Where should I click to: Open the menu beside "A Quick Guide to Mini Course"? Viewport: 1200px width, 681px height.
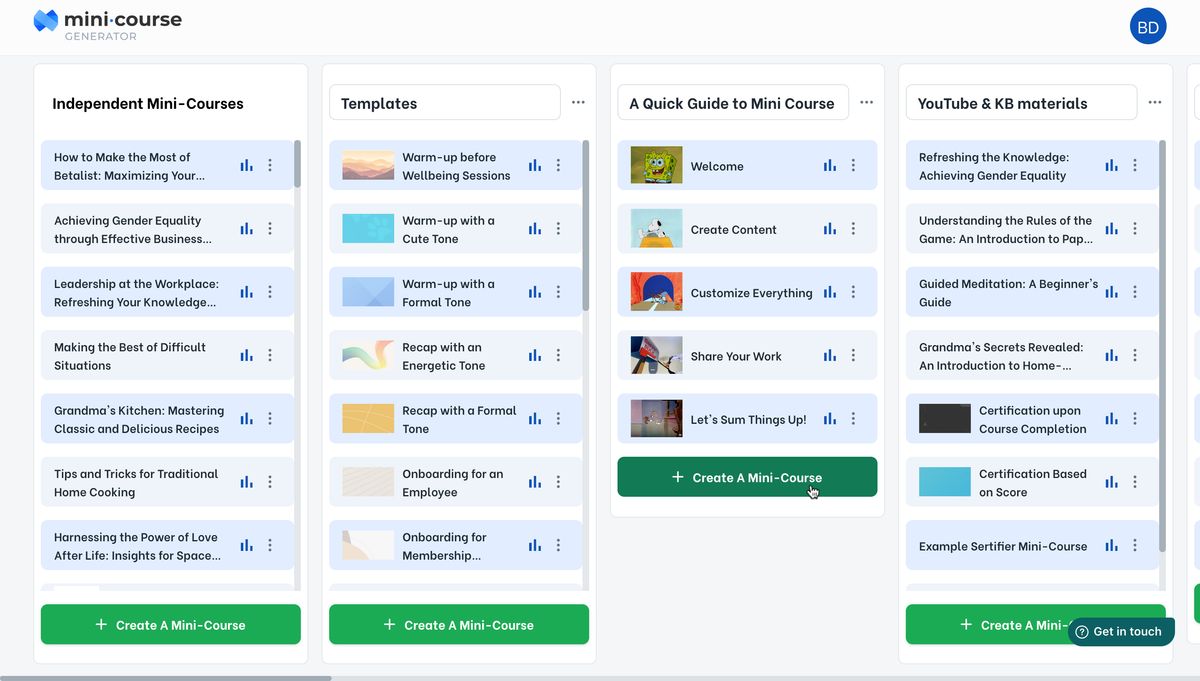[866, 102]
